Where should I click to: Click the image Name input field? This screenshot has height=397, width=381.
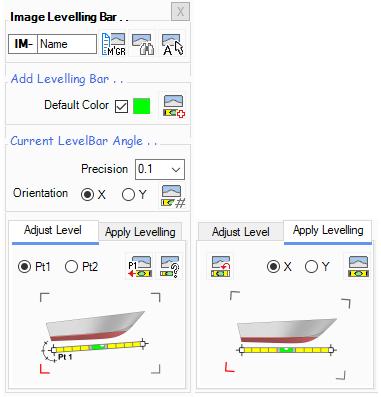(x=67, y=44)
